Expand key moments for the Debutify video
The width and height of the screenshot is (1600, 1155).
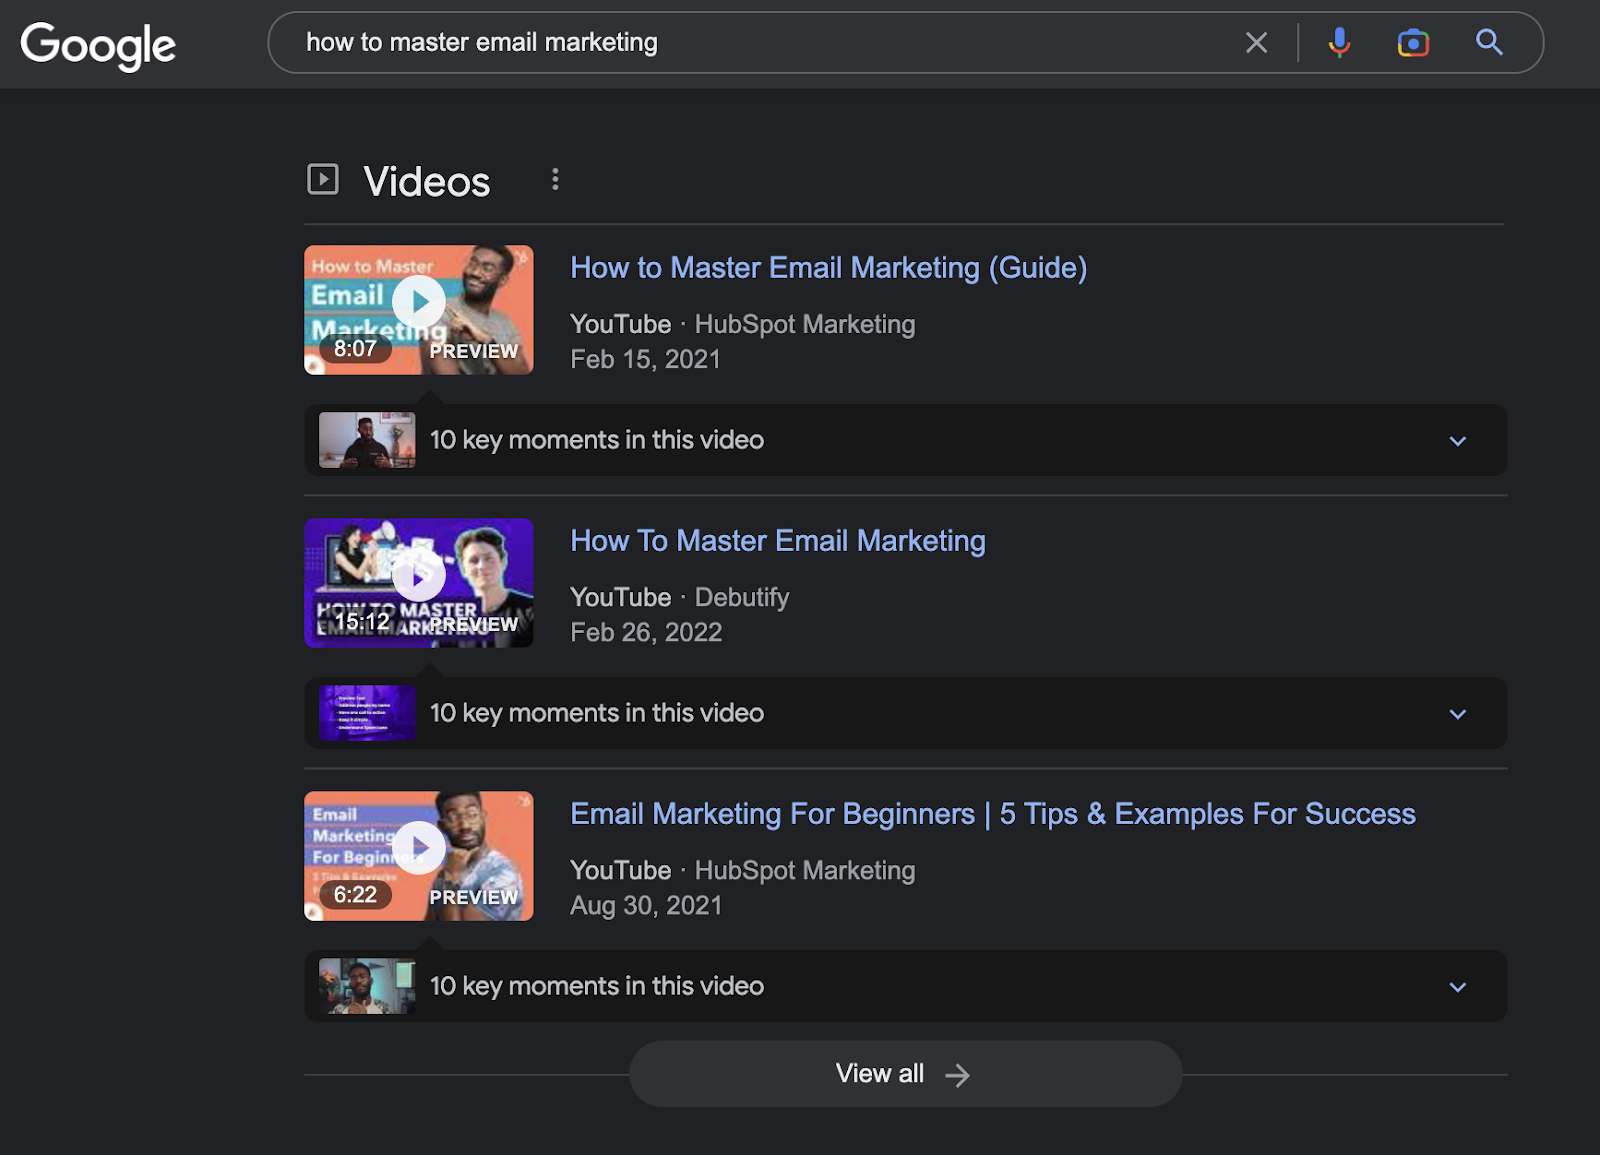coord(1458,714)
